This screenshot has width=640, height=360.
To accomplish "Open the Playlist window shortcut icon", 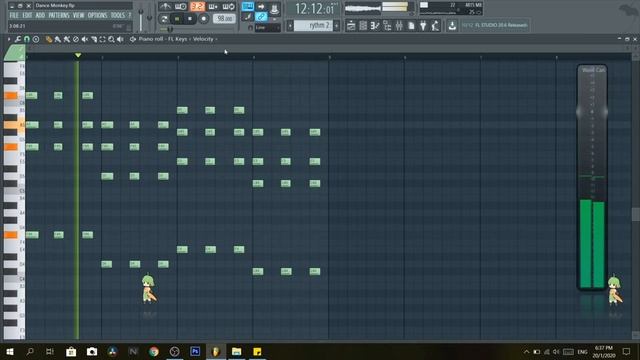I will click(x=351, y=26).
